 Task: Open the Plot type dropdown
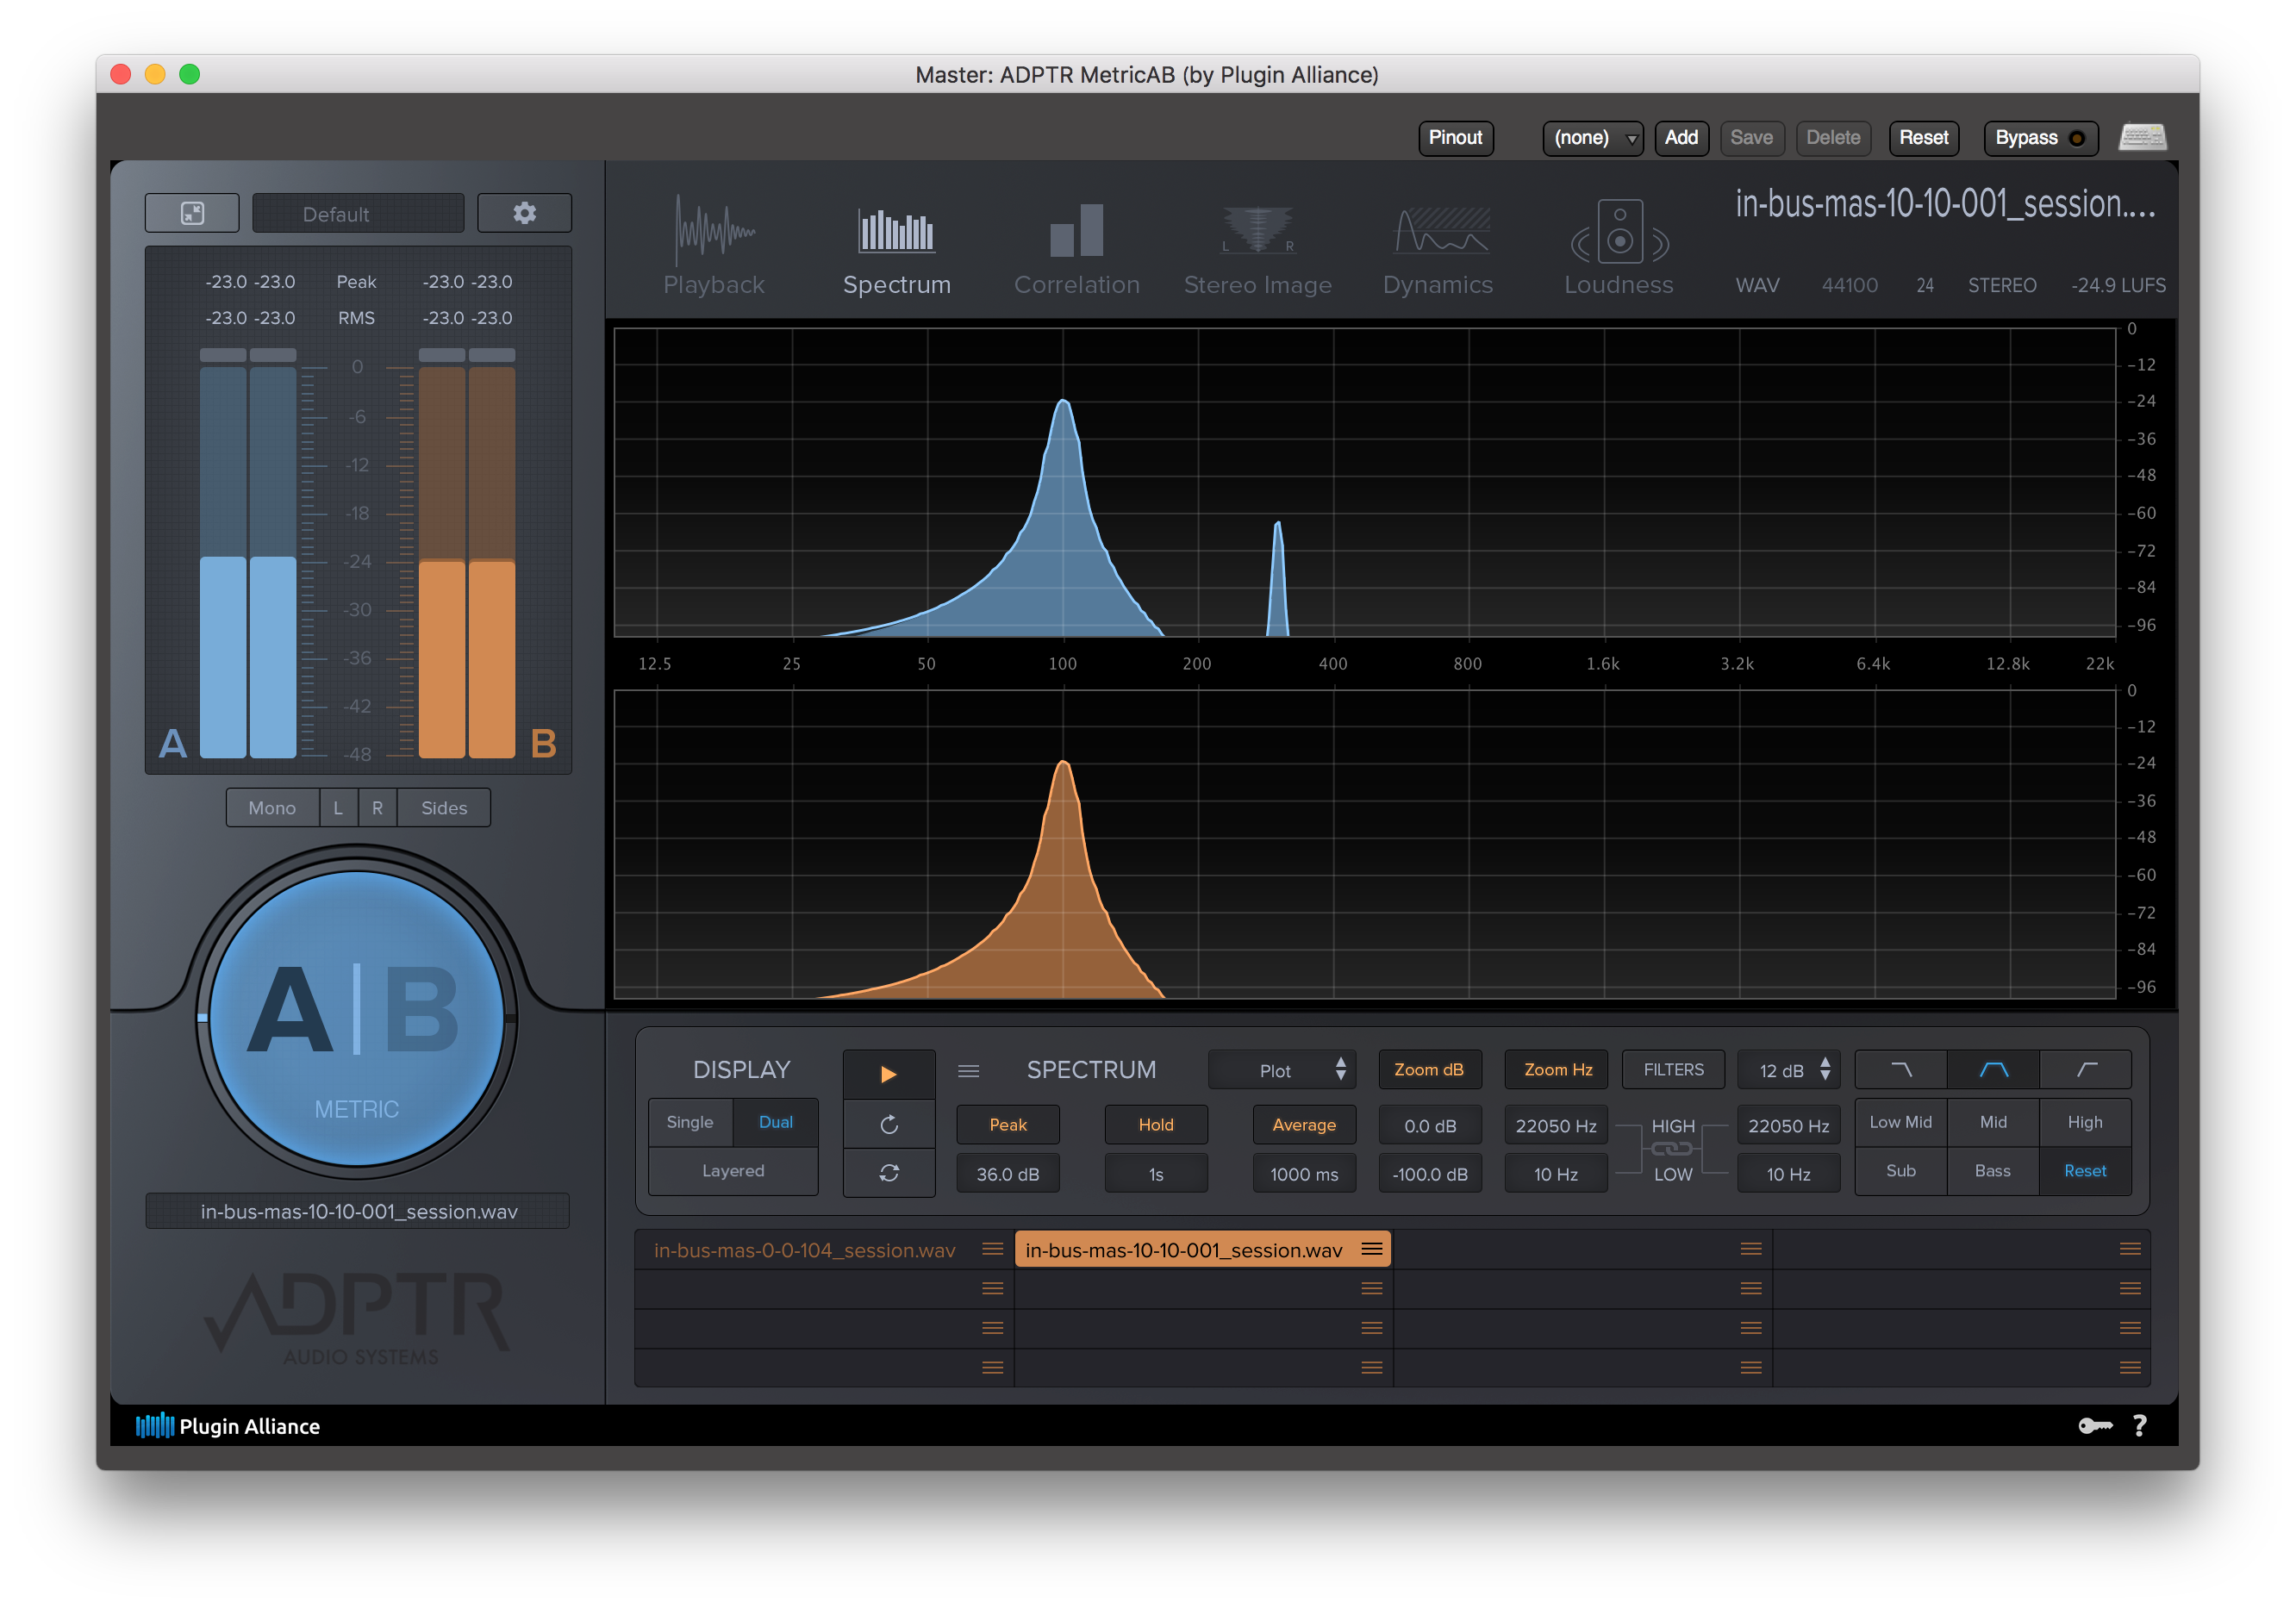(1282, 1070)
